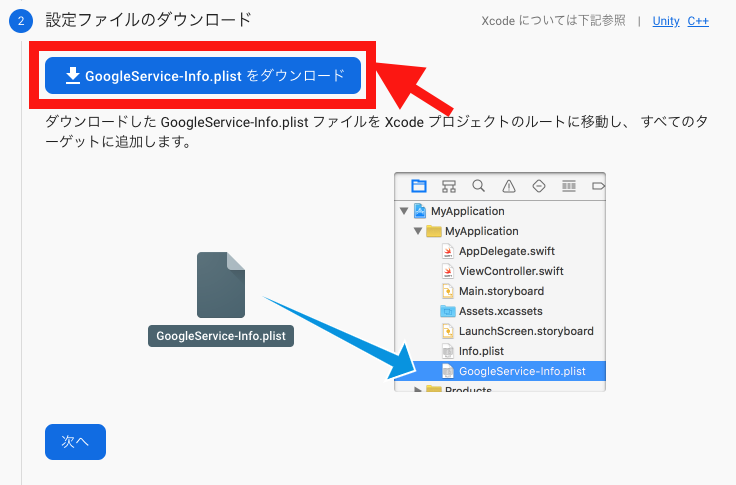Screen dimensions: 736x485
Task: Open the source control navigator icon
Action: point(449,186)
